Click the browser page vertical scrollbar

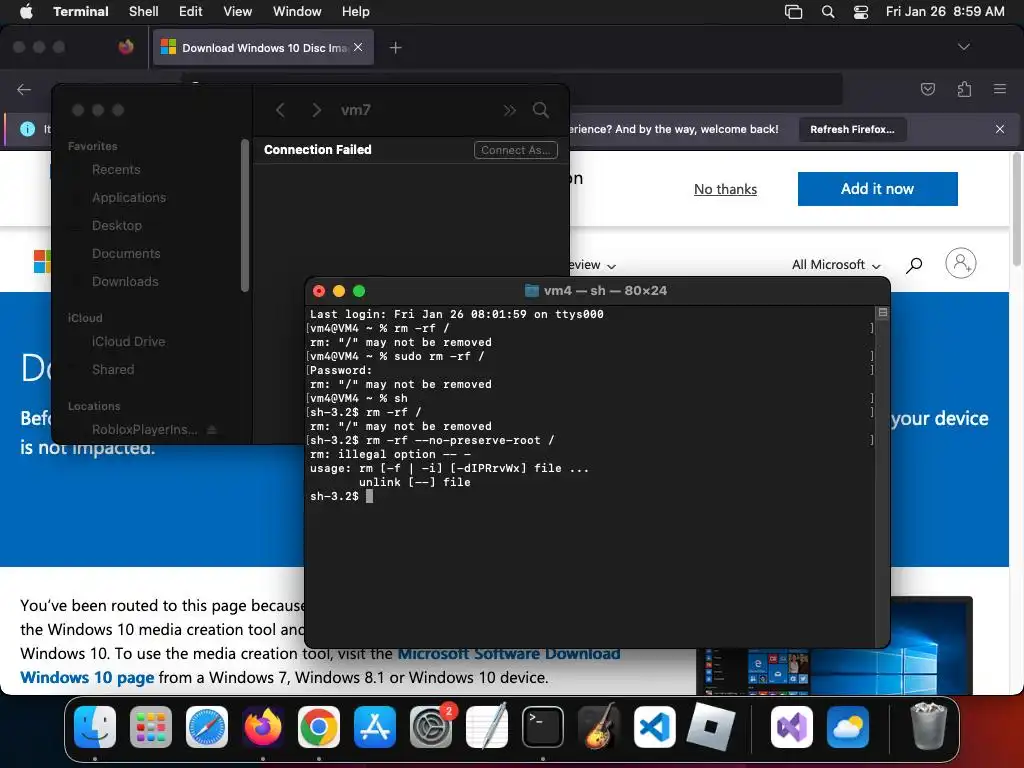click(x=1017, y=209)
